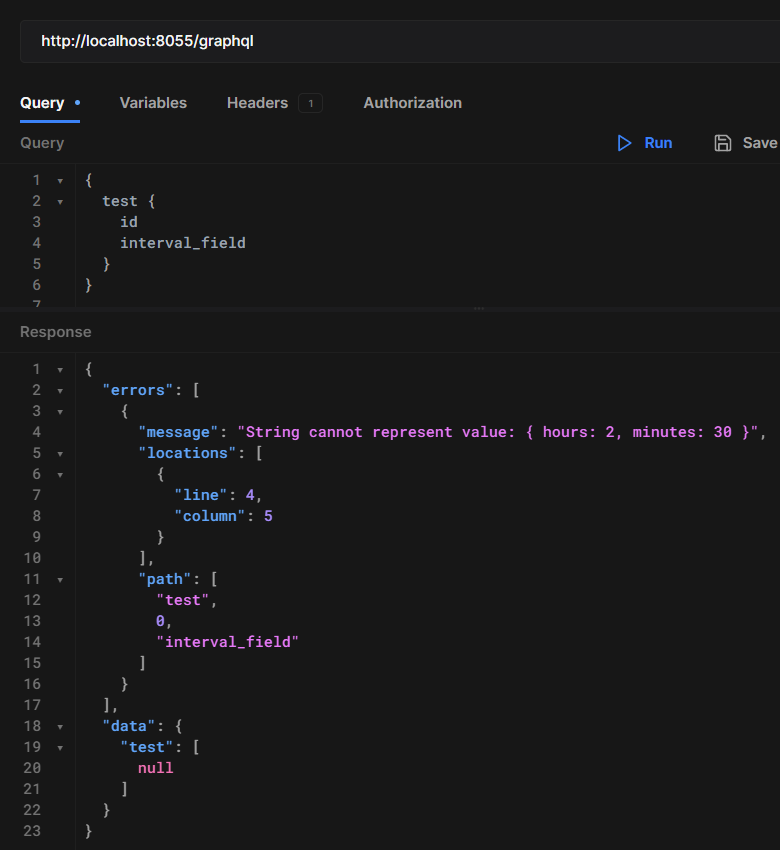
Task: Switch to the Authorization tab
Action: [412, 103]
